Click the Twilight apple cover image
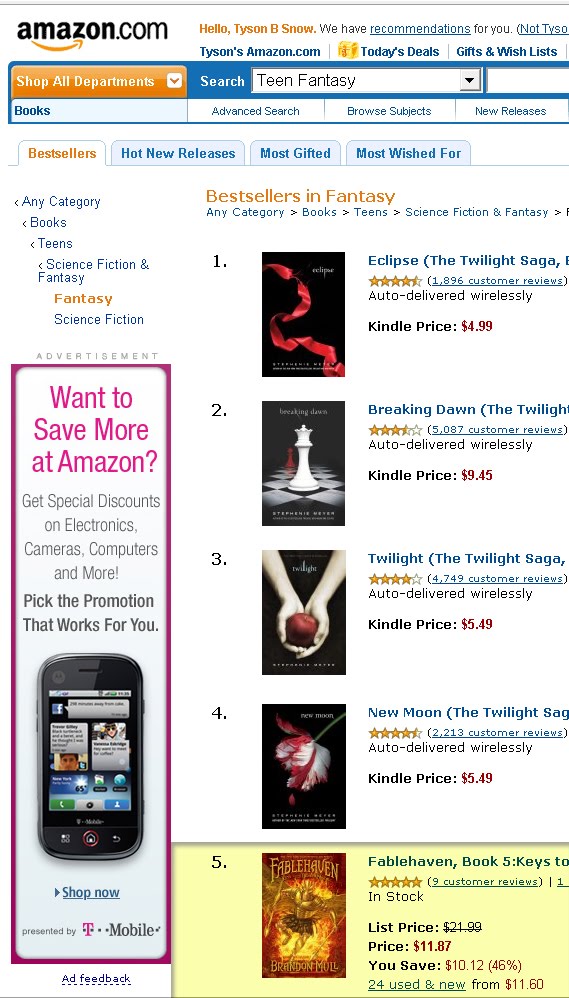The image size is (569, 998). 304,612
